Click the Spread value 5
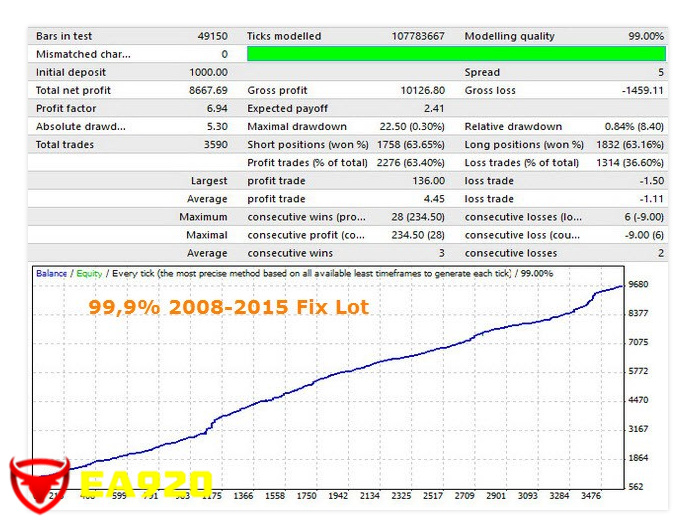The width and height of the screenshot is (685, 525). pyautogui.click(x=660, y=72)
